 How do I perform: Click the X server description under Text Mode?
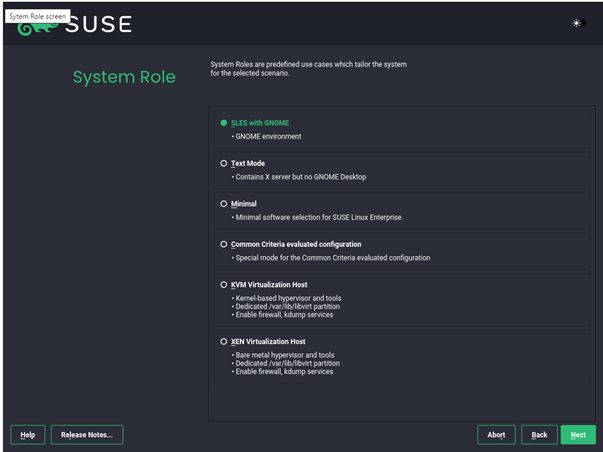click(x=300, y=177)
